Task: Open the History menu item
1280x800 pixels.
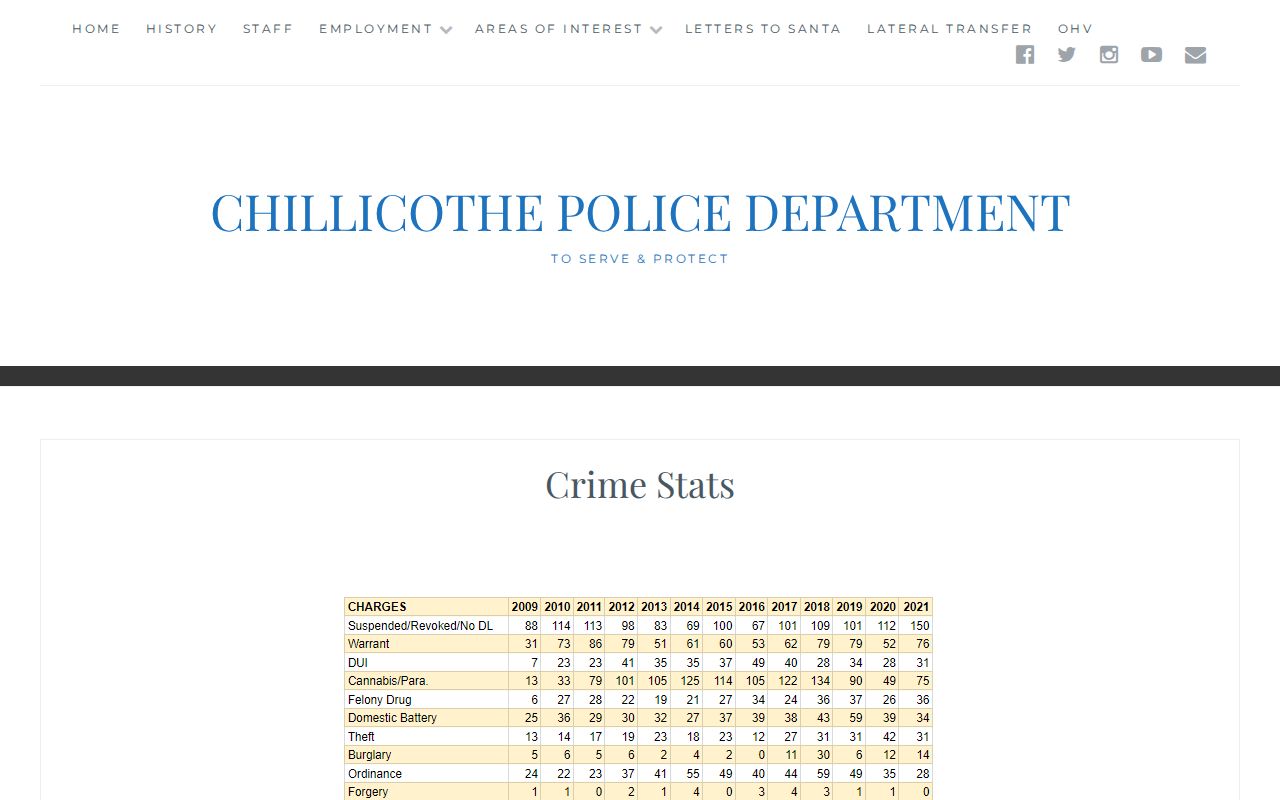Action: (x=181, y=29)
